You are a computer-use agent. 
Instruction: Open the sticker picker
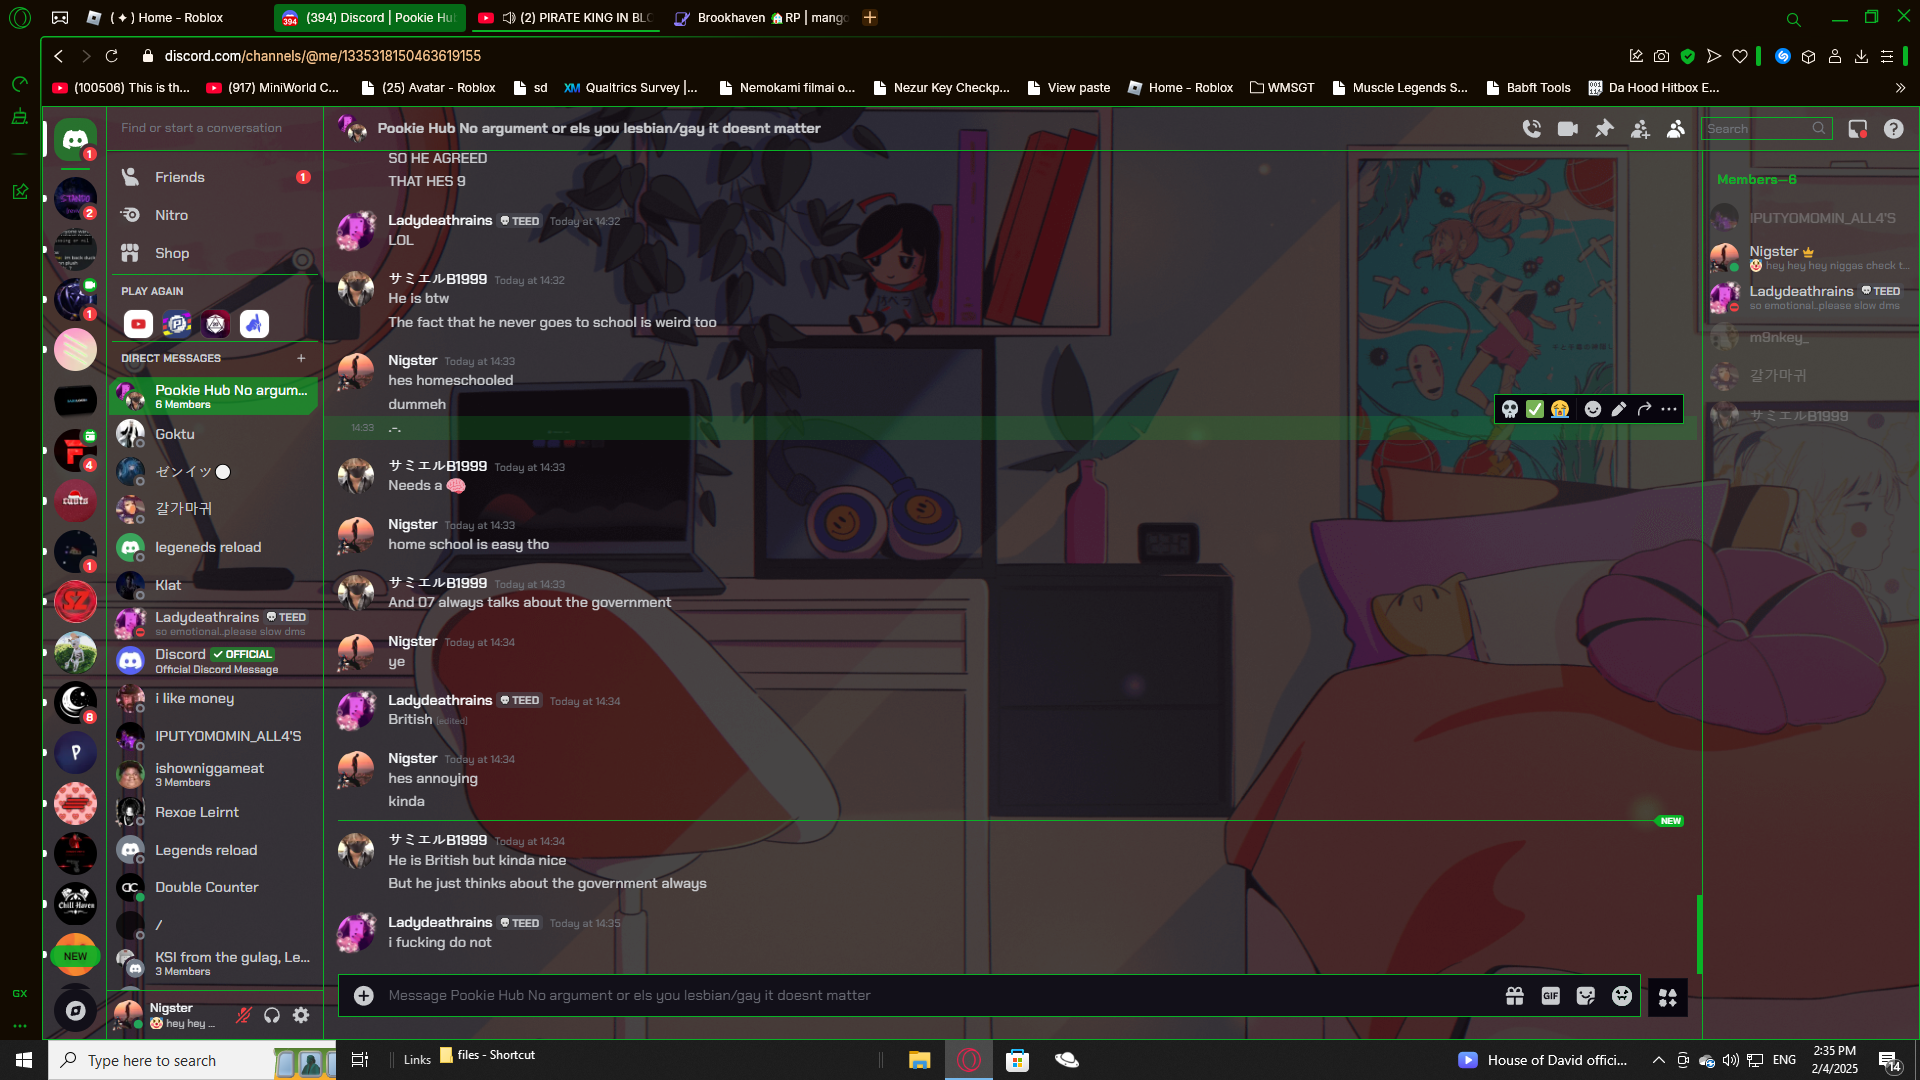[x=1585, y=996]
